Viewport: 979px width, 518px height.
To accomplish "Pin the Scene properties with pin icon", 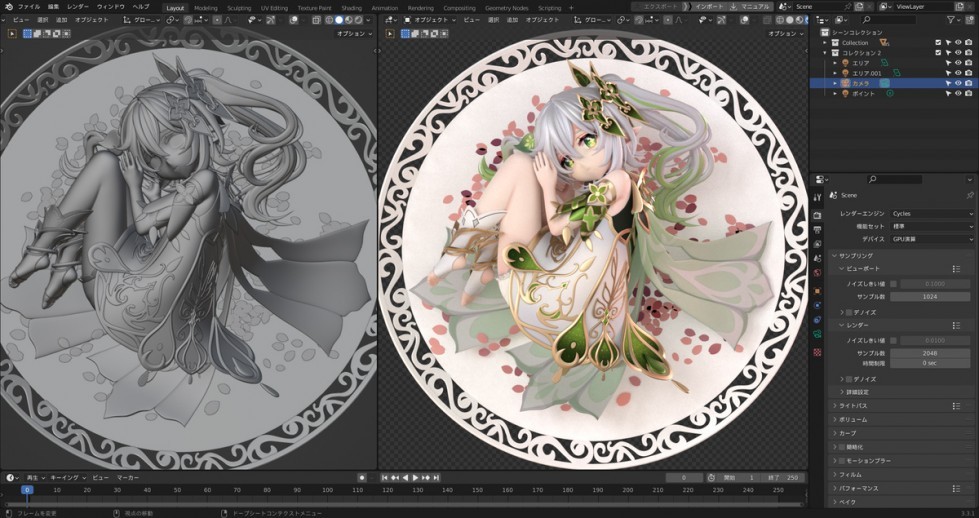I will click(969, 195).
